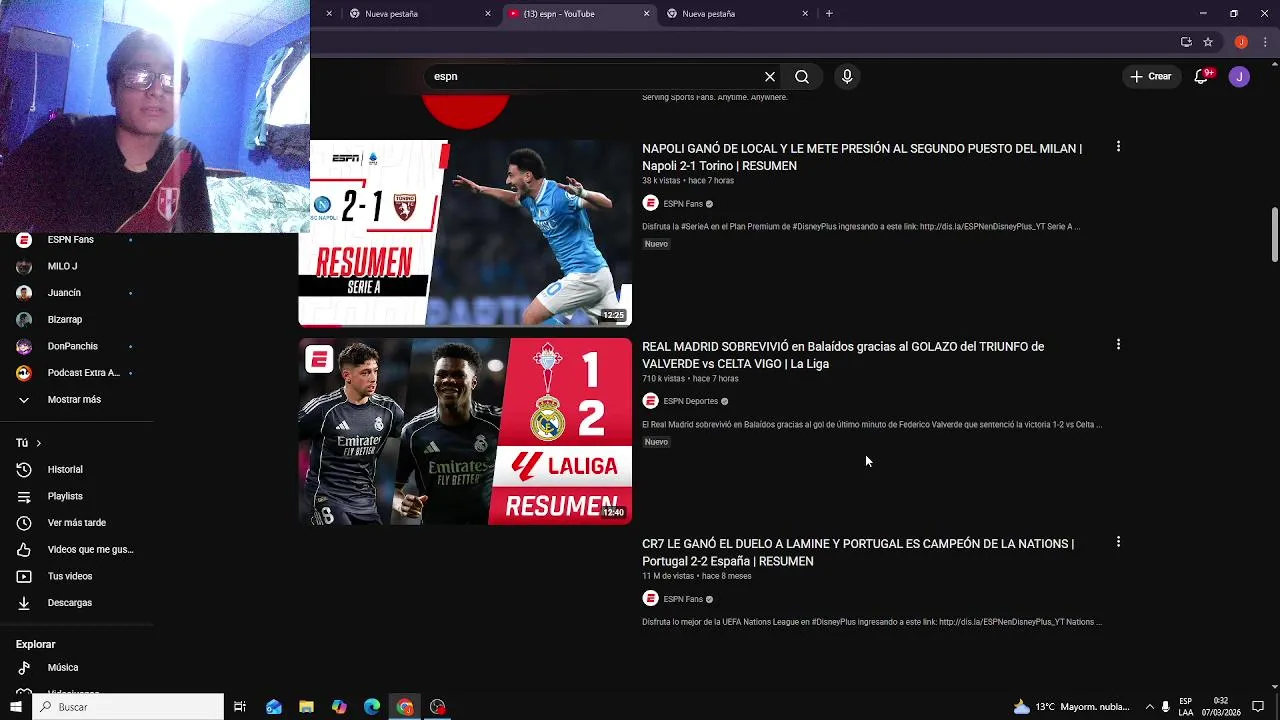Open options for Napoli 2-1 Torino video

click(1118, 146)
